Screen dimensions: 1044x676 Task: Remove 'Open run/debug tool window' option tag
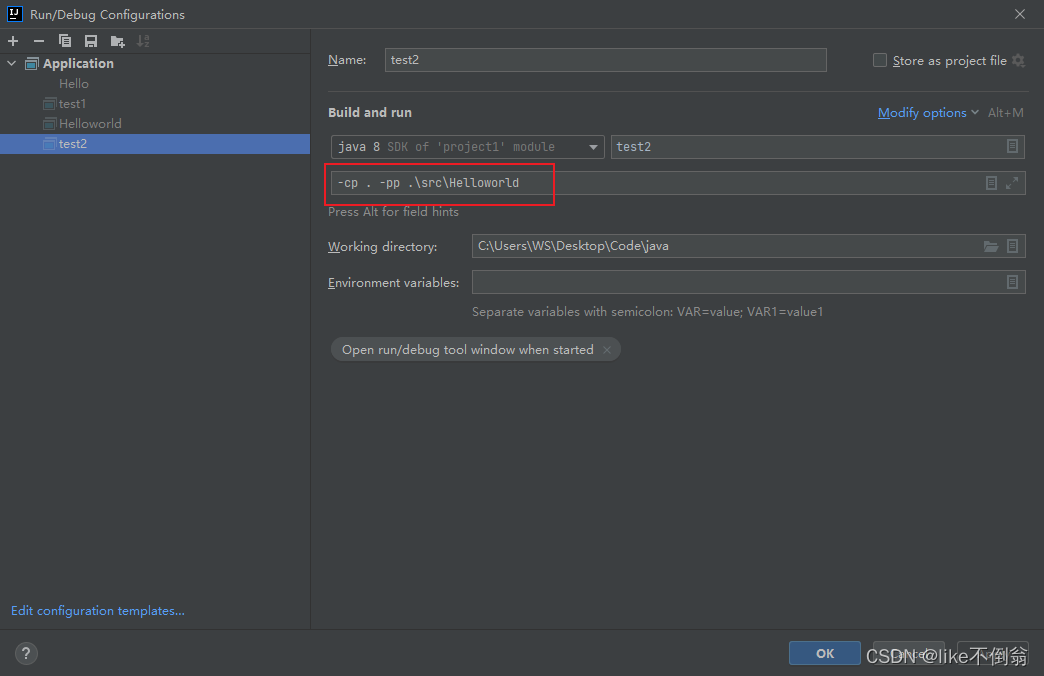pyautogui.click(x=607, y=350)
